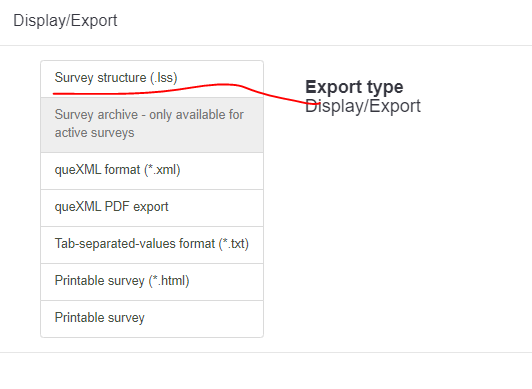Select Tab-separated-values format (*.txt)
532x389 pixels.
pos(152,245)
